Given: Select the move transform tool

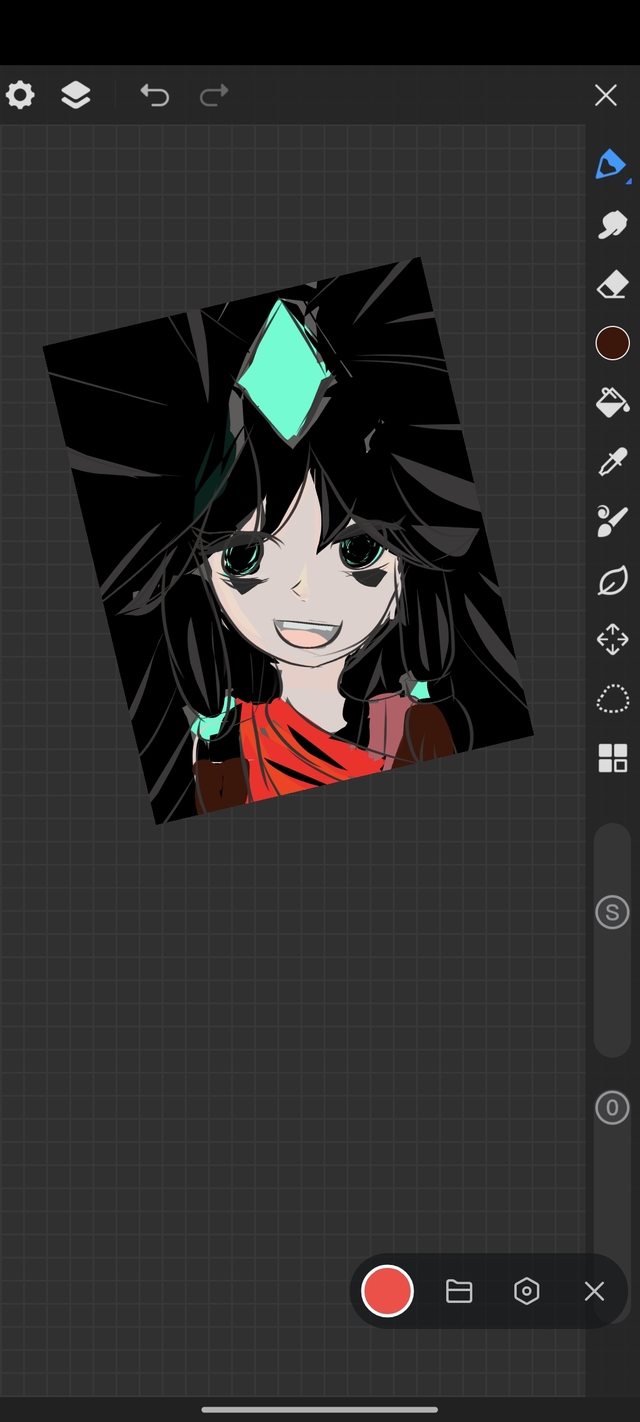Looking at the screenshot, I should [612, 639].
